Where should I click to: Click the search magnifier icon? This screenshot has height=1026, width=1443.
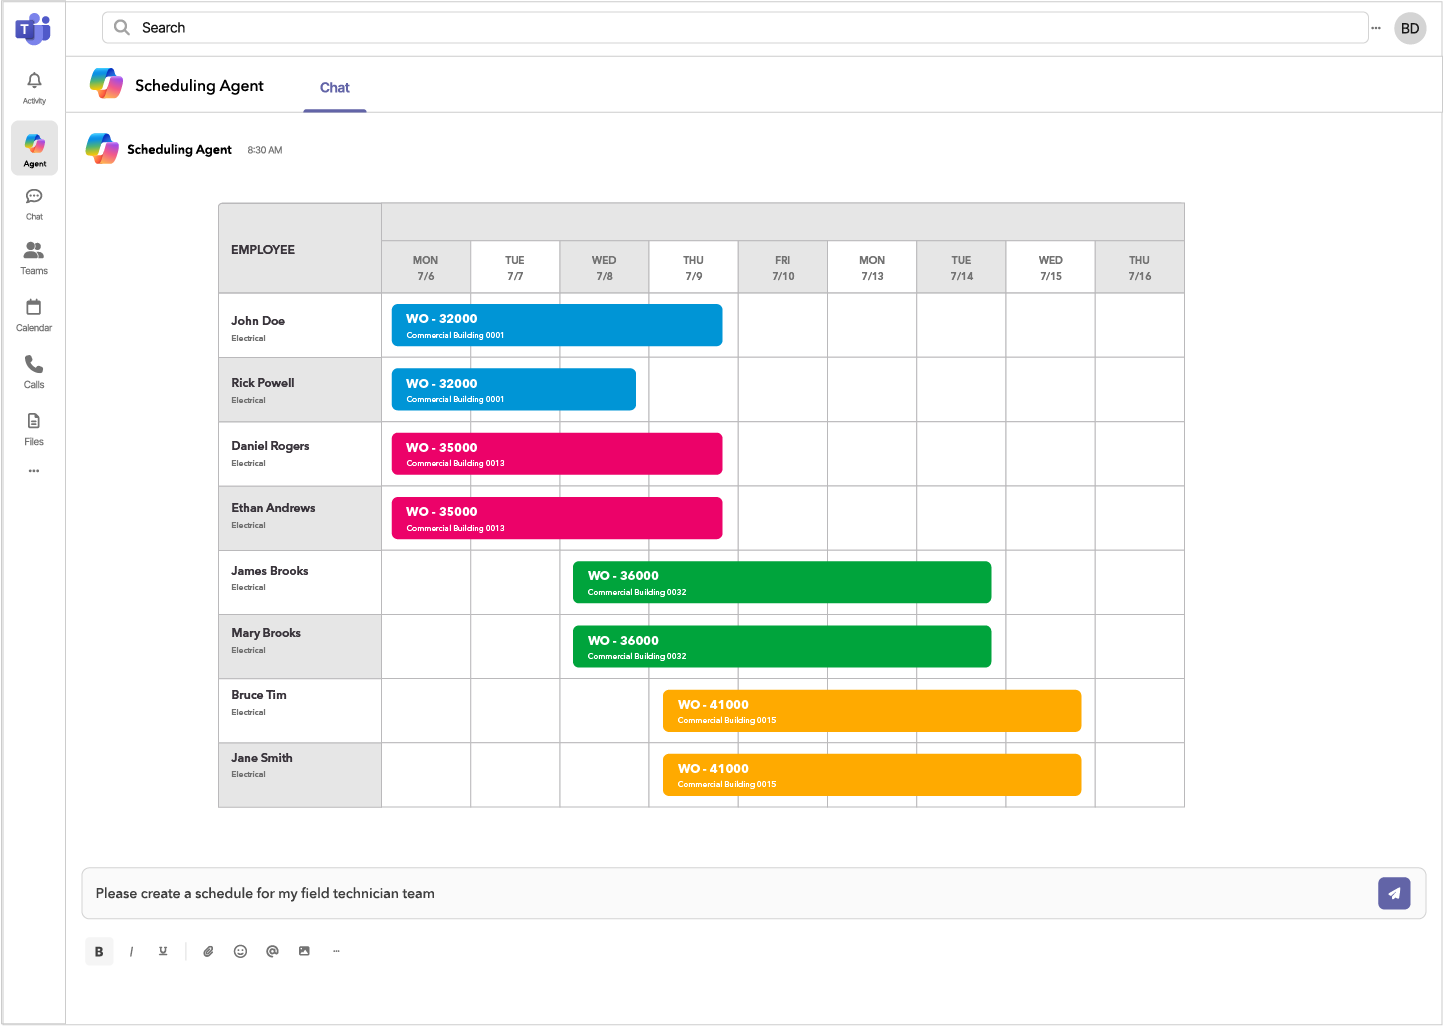coord(122,28)
